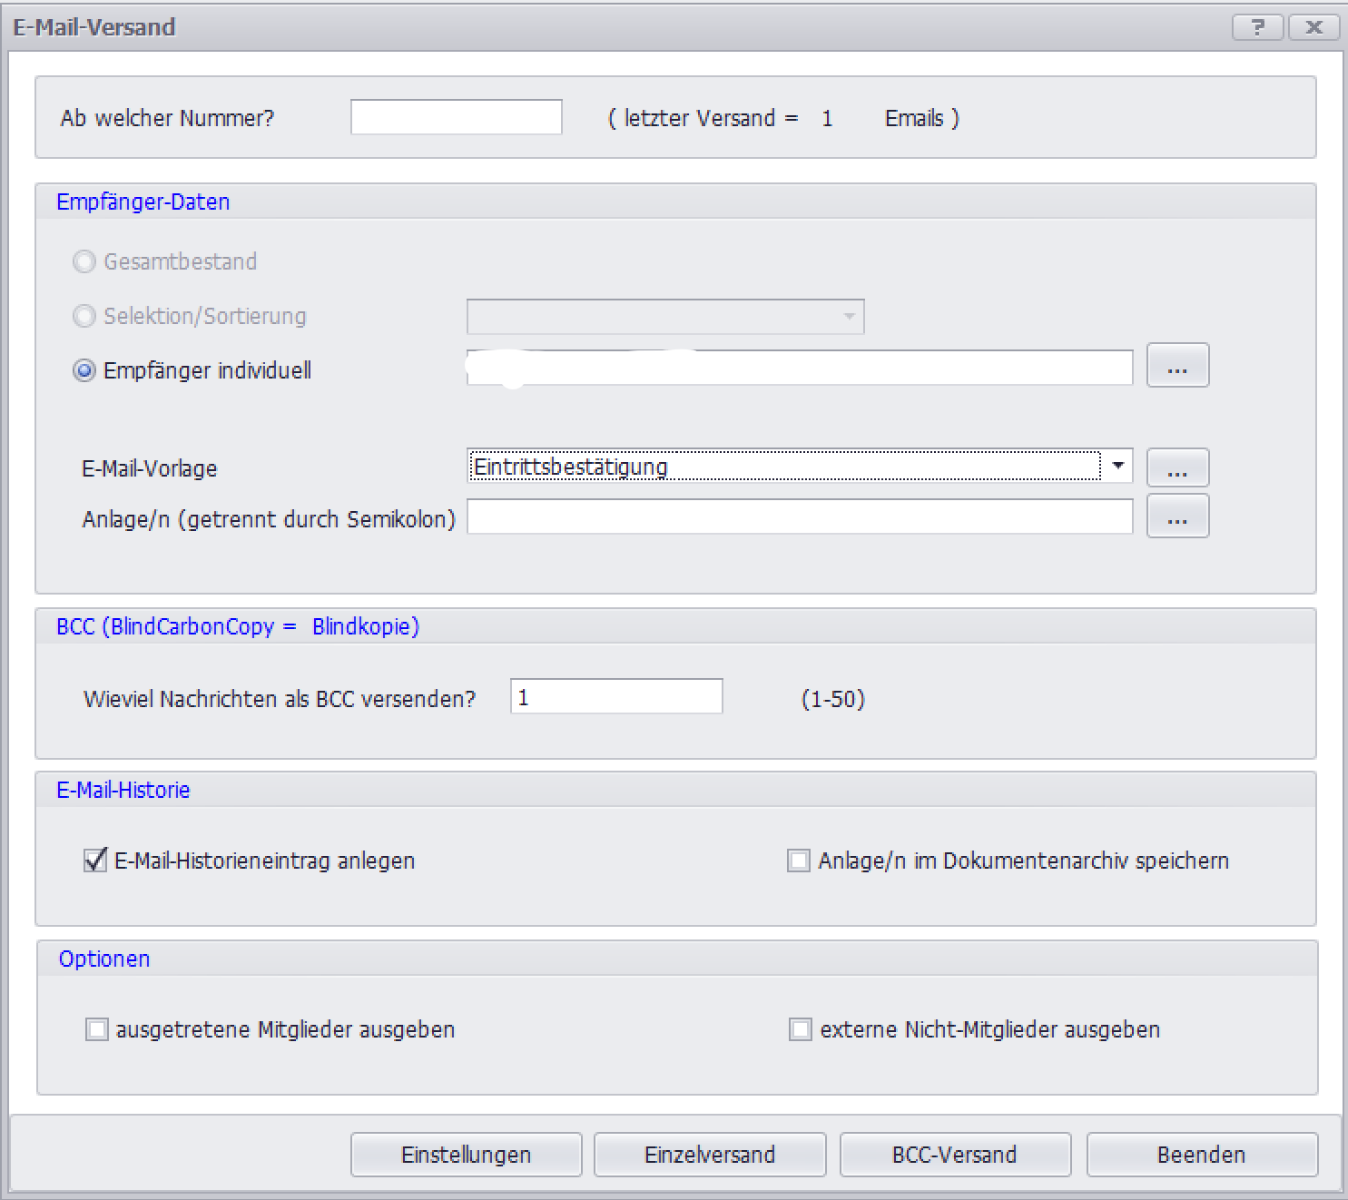Enable Anlage/n im Dokumentenarchiv speichern
The width and height of the screenshot is (1348, 1200).
pos(798,861)
